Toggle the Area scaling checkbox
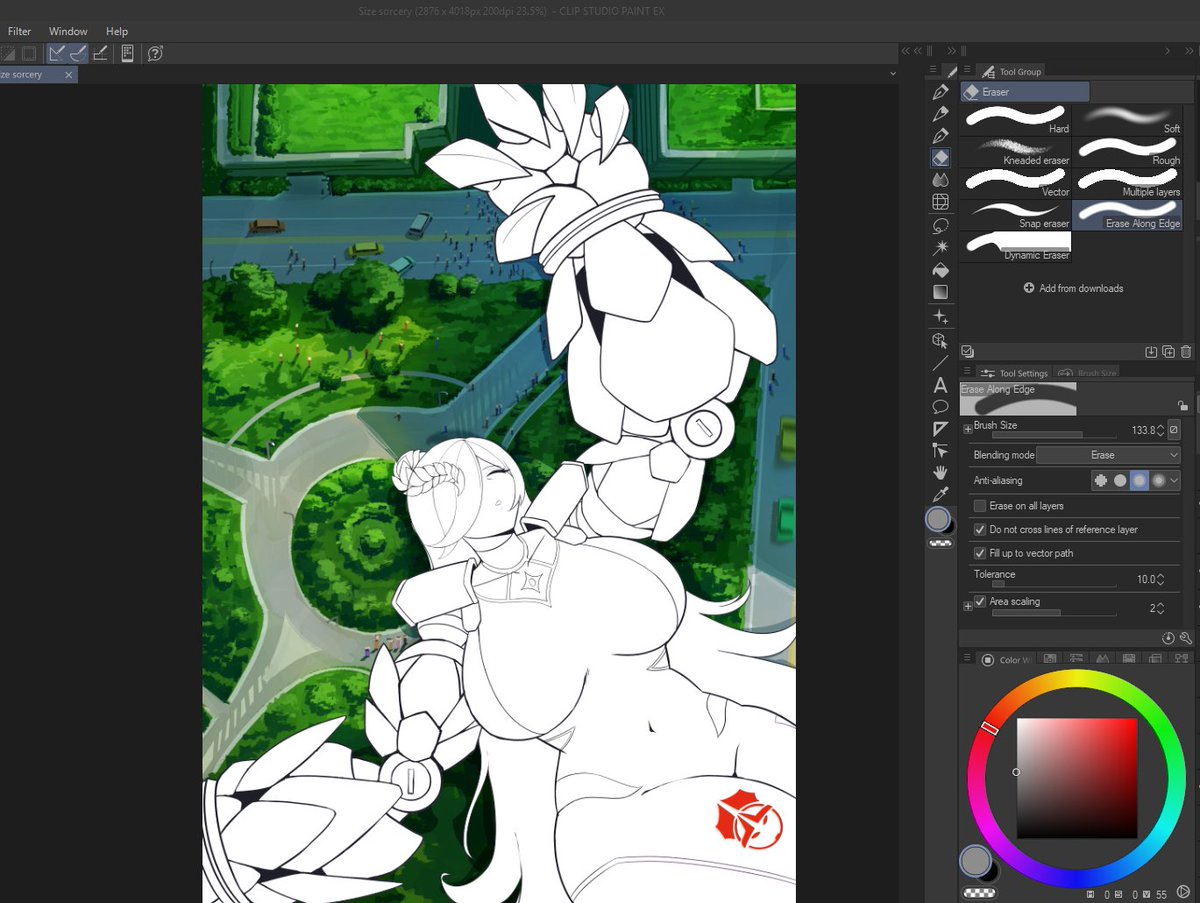The height and width of the screenshot is (903, 1200). [980, 601]
